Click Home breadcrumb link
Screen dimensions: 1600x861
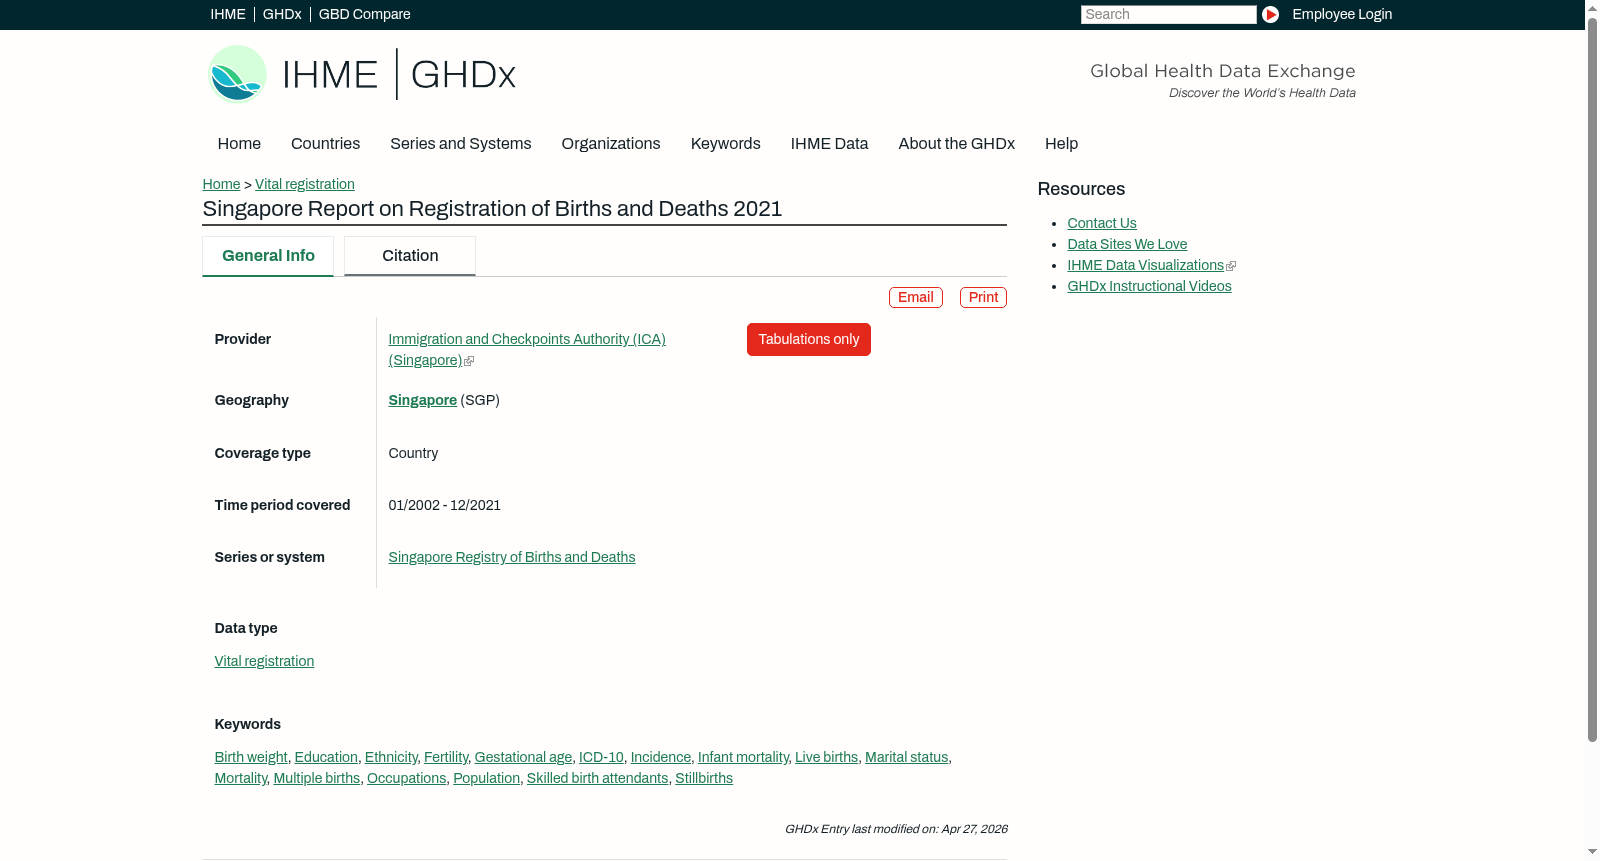[221, 184]
